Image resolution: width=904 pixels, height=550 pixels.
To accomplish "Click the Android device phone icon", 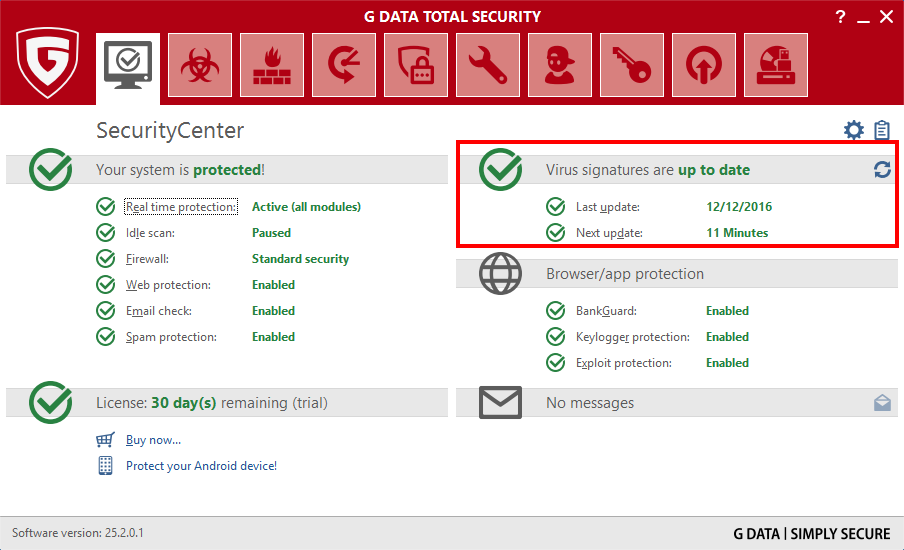I will (x=105, y=466).
